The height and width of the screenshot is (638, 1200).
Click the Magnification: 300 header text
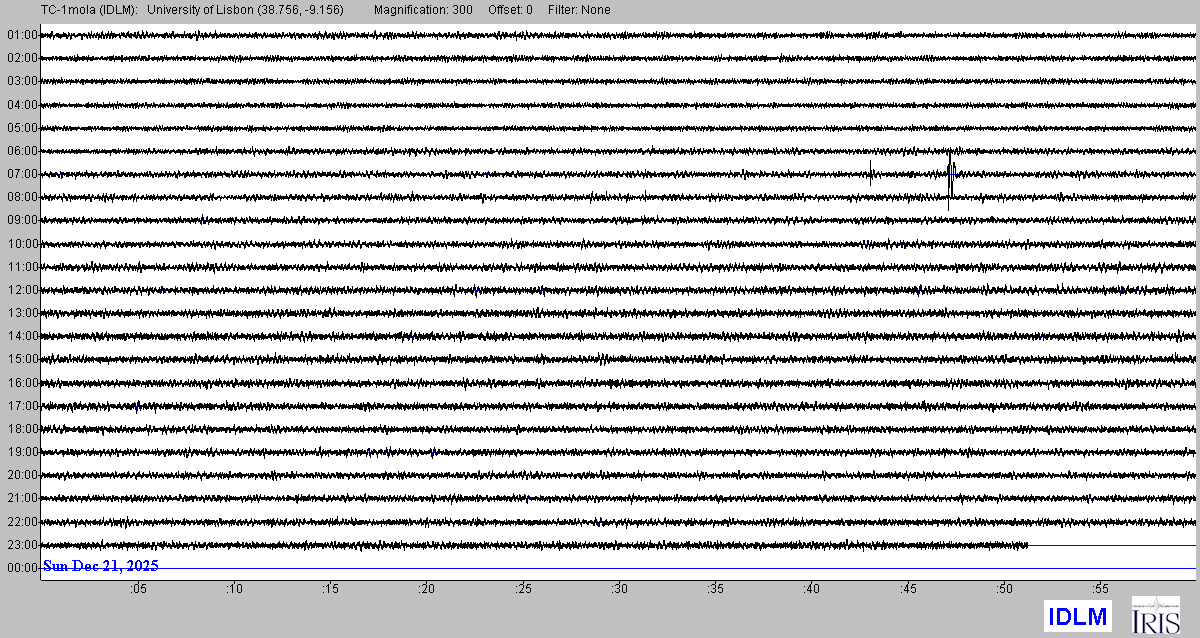click(423, 10)
